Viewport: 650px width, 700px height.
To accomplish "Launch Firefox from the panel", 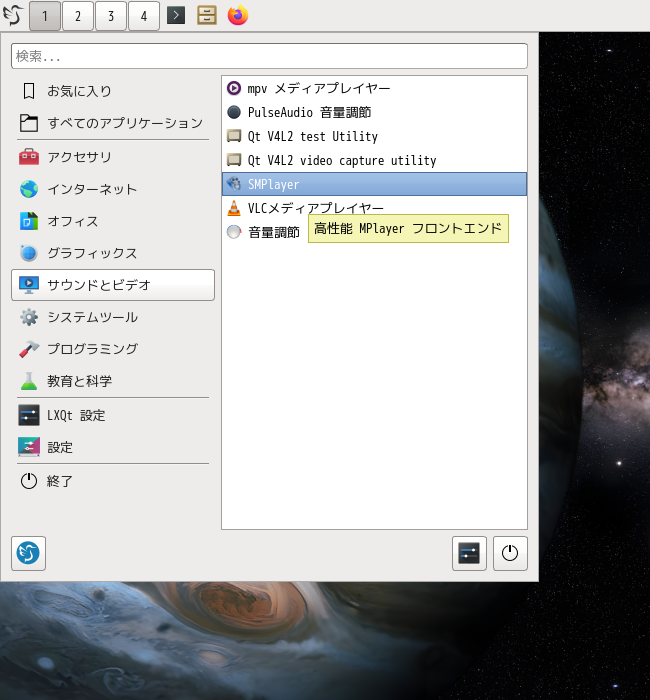I will coord(238,15).
